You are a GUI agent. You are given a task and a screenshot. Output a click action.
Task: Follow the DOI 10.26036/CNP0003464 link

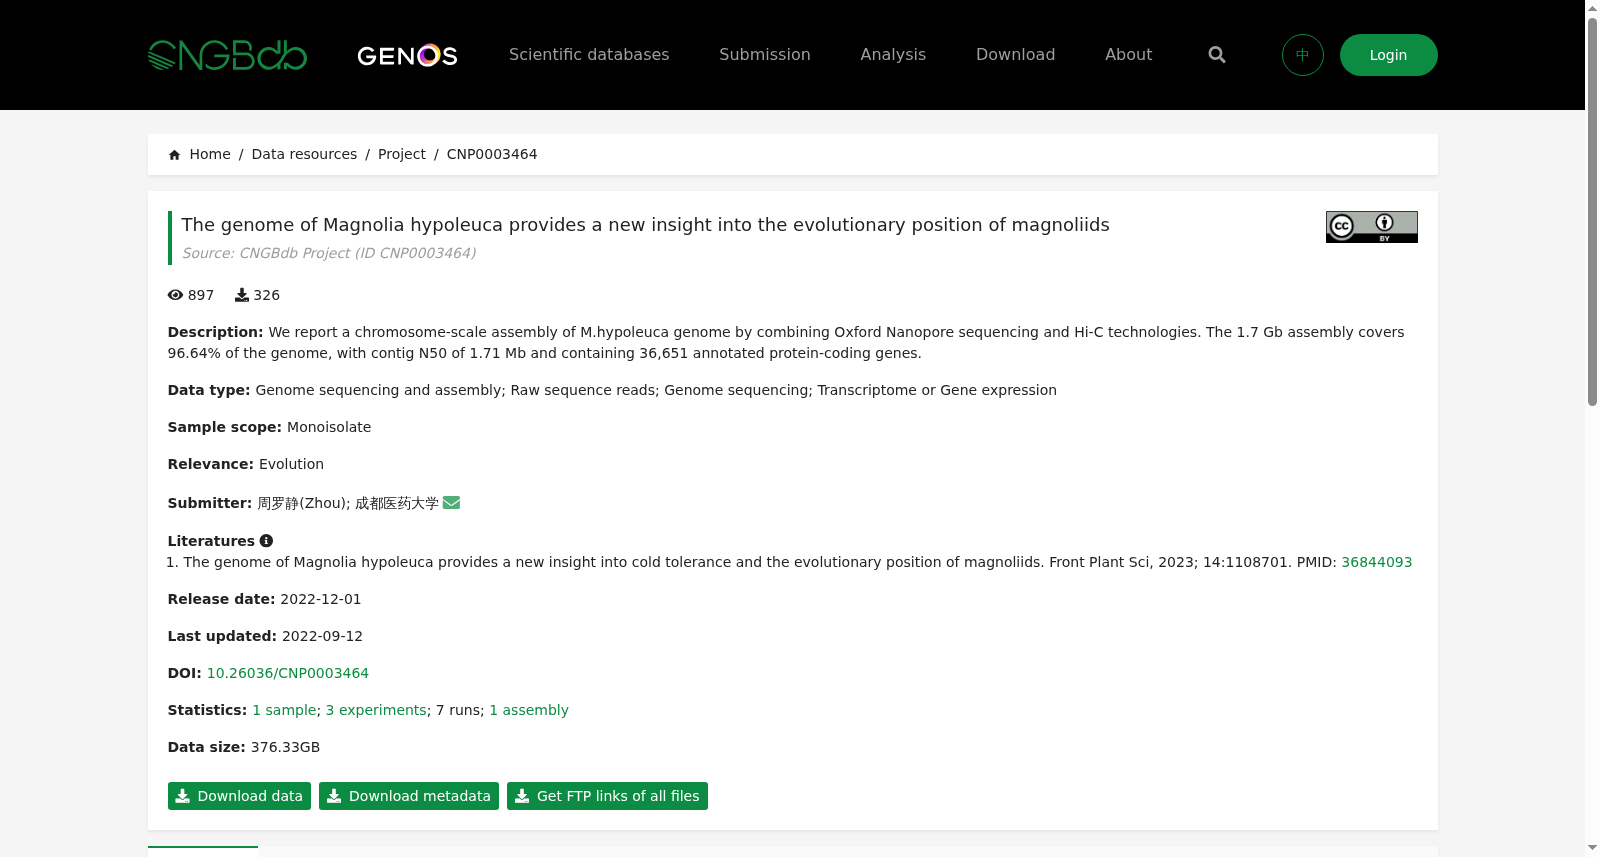288,673
